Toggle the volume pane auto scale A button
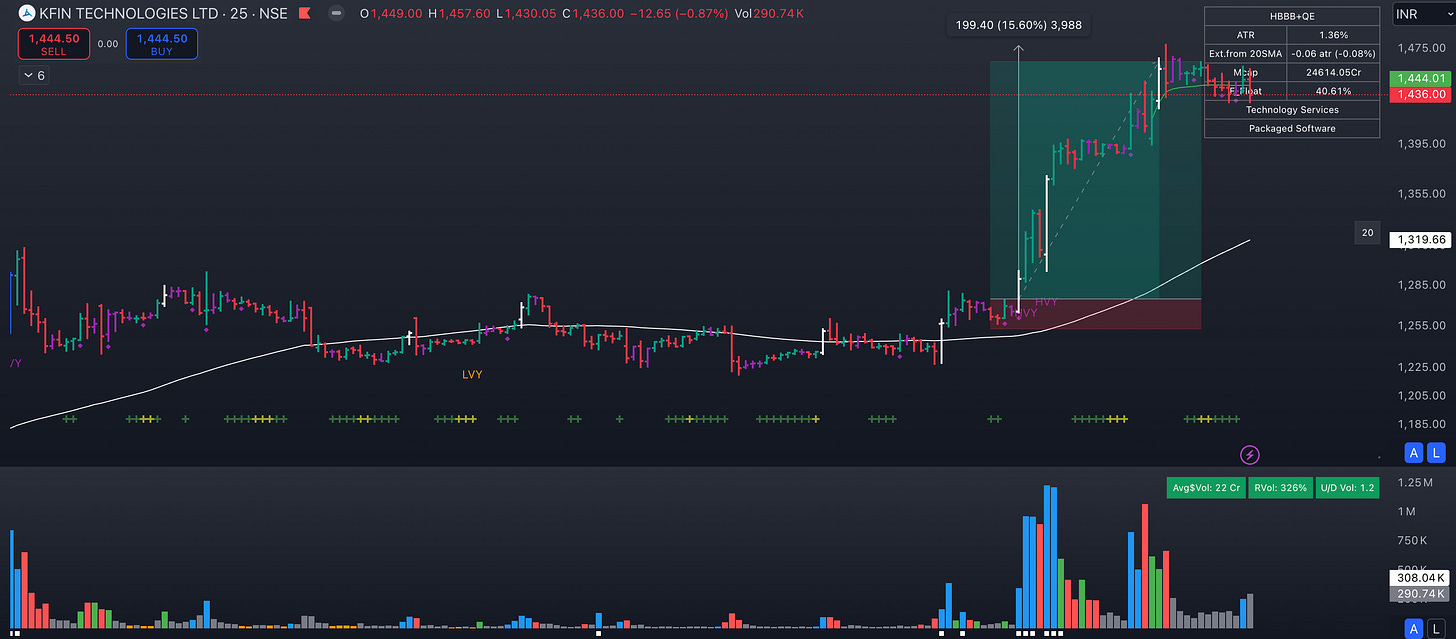This screenshot has width=1456, height=639. click(1414, 629)
